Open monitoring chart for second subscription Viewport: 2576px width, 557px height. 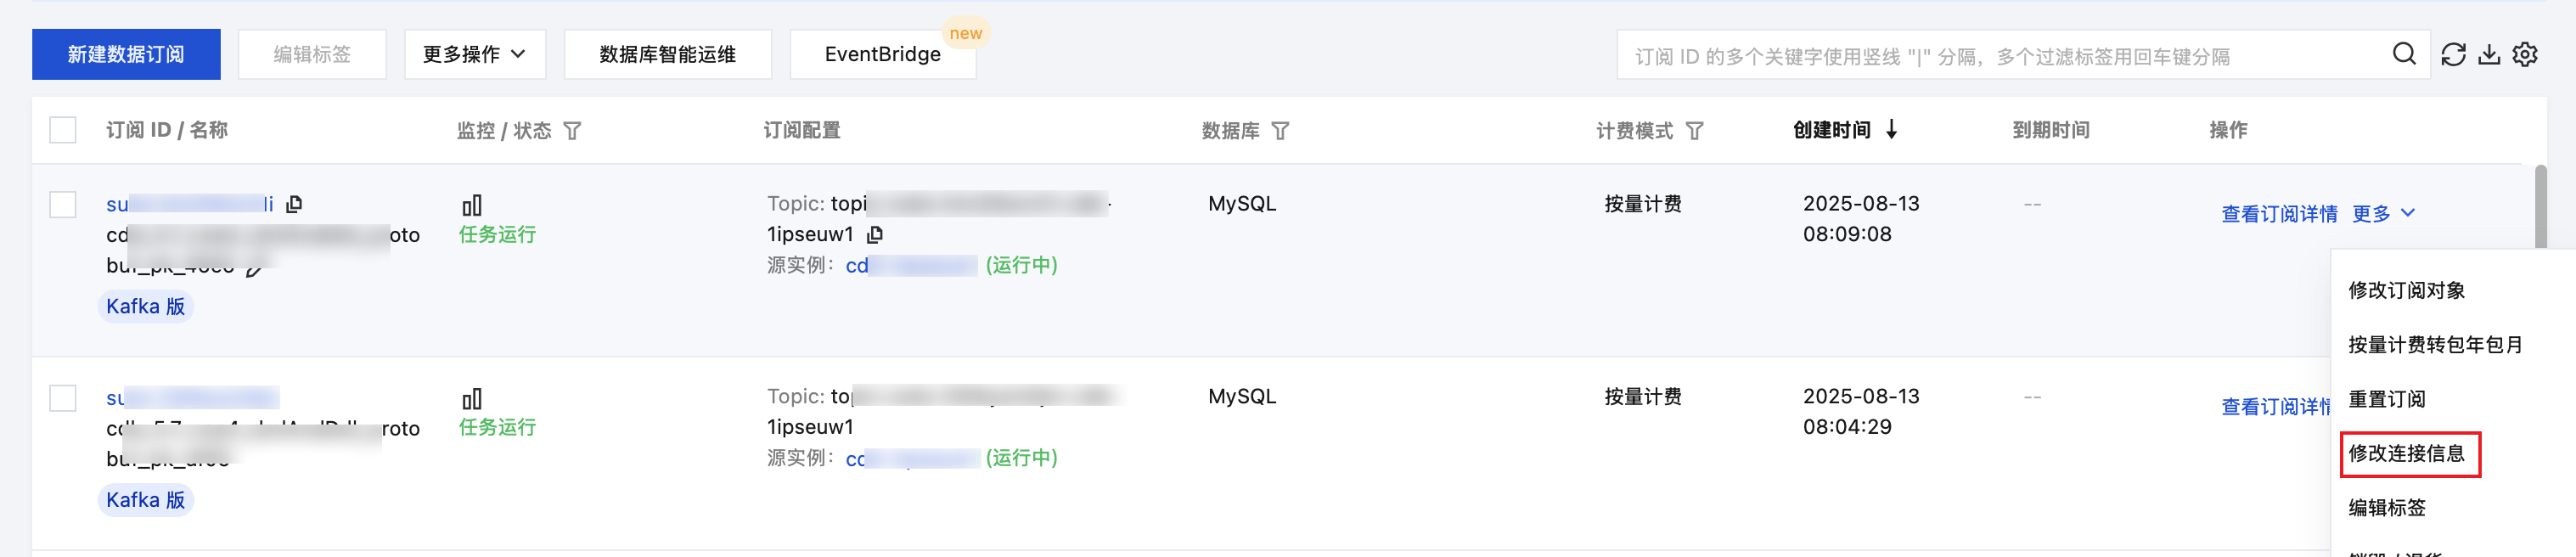pos(472,398)
